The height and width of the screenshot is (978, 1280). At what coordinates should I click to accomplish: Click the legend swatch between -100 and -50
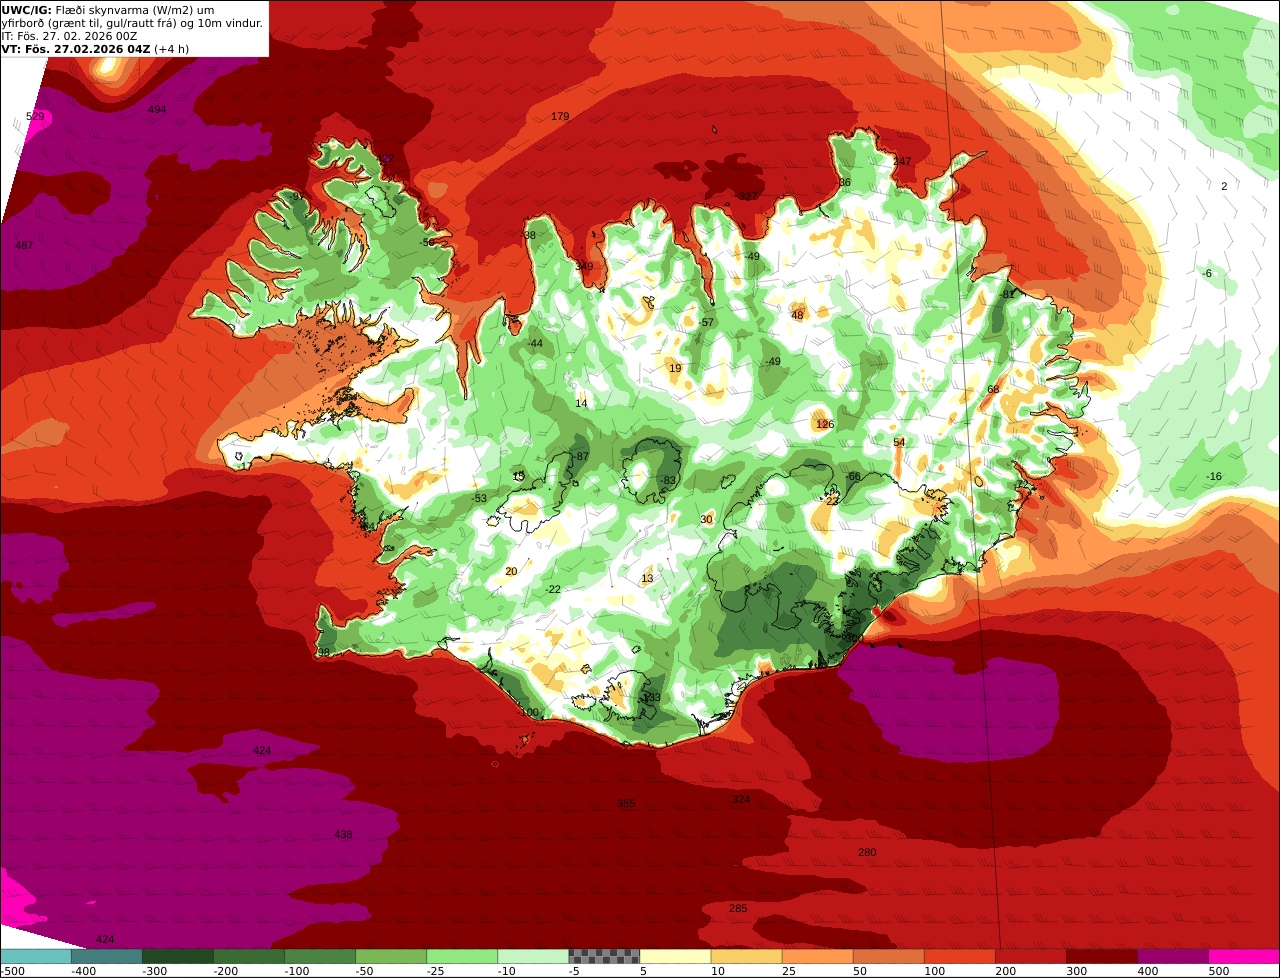320,956
